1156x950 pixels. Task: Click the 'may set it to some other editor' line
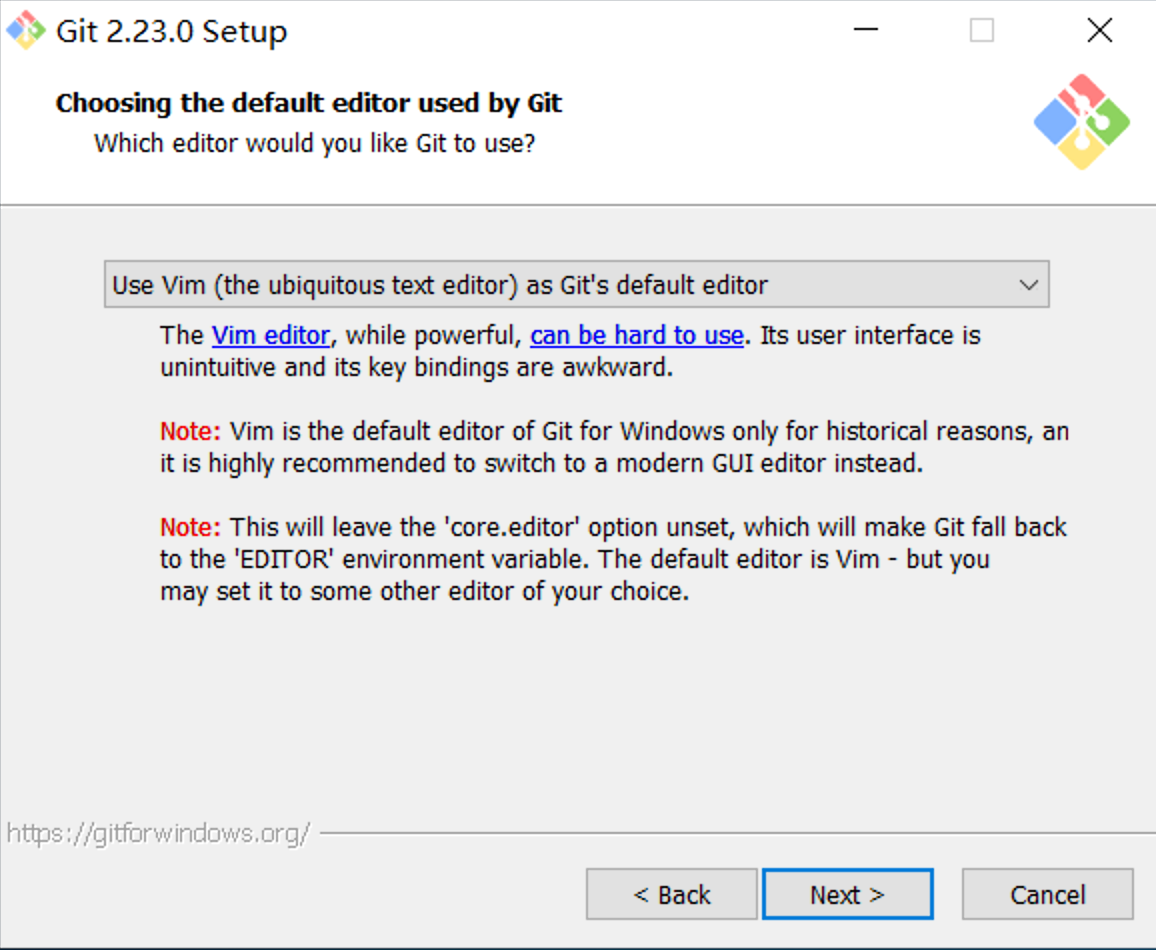click(425, 592)
